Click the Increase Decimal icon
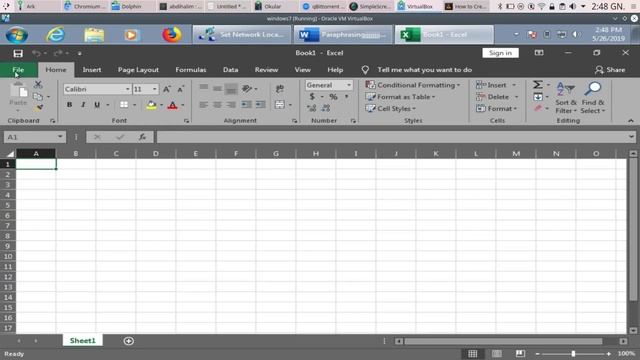This screenshot has width=640, height=360. (311, 108)
